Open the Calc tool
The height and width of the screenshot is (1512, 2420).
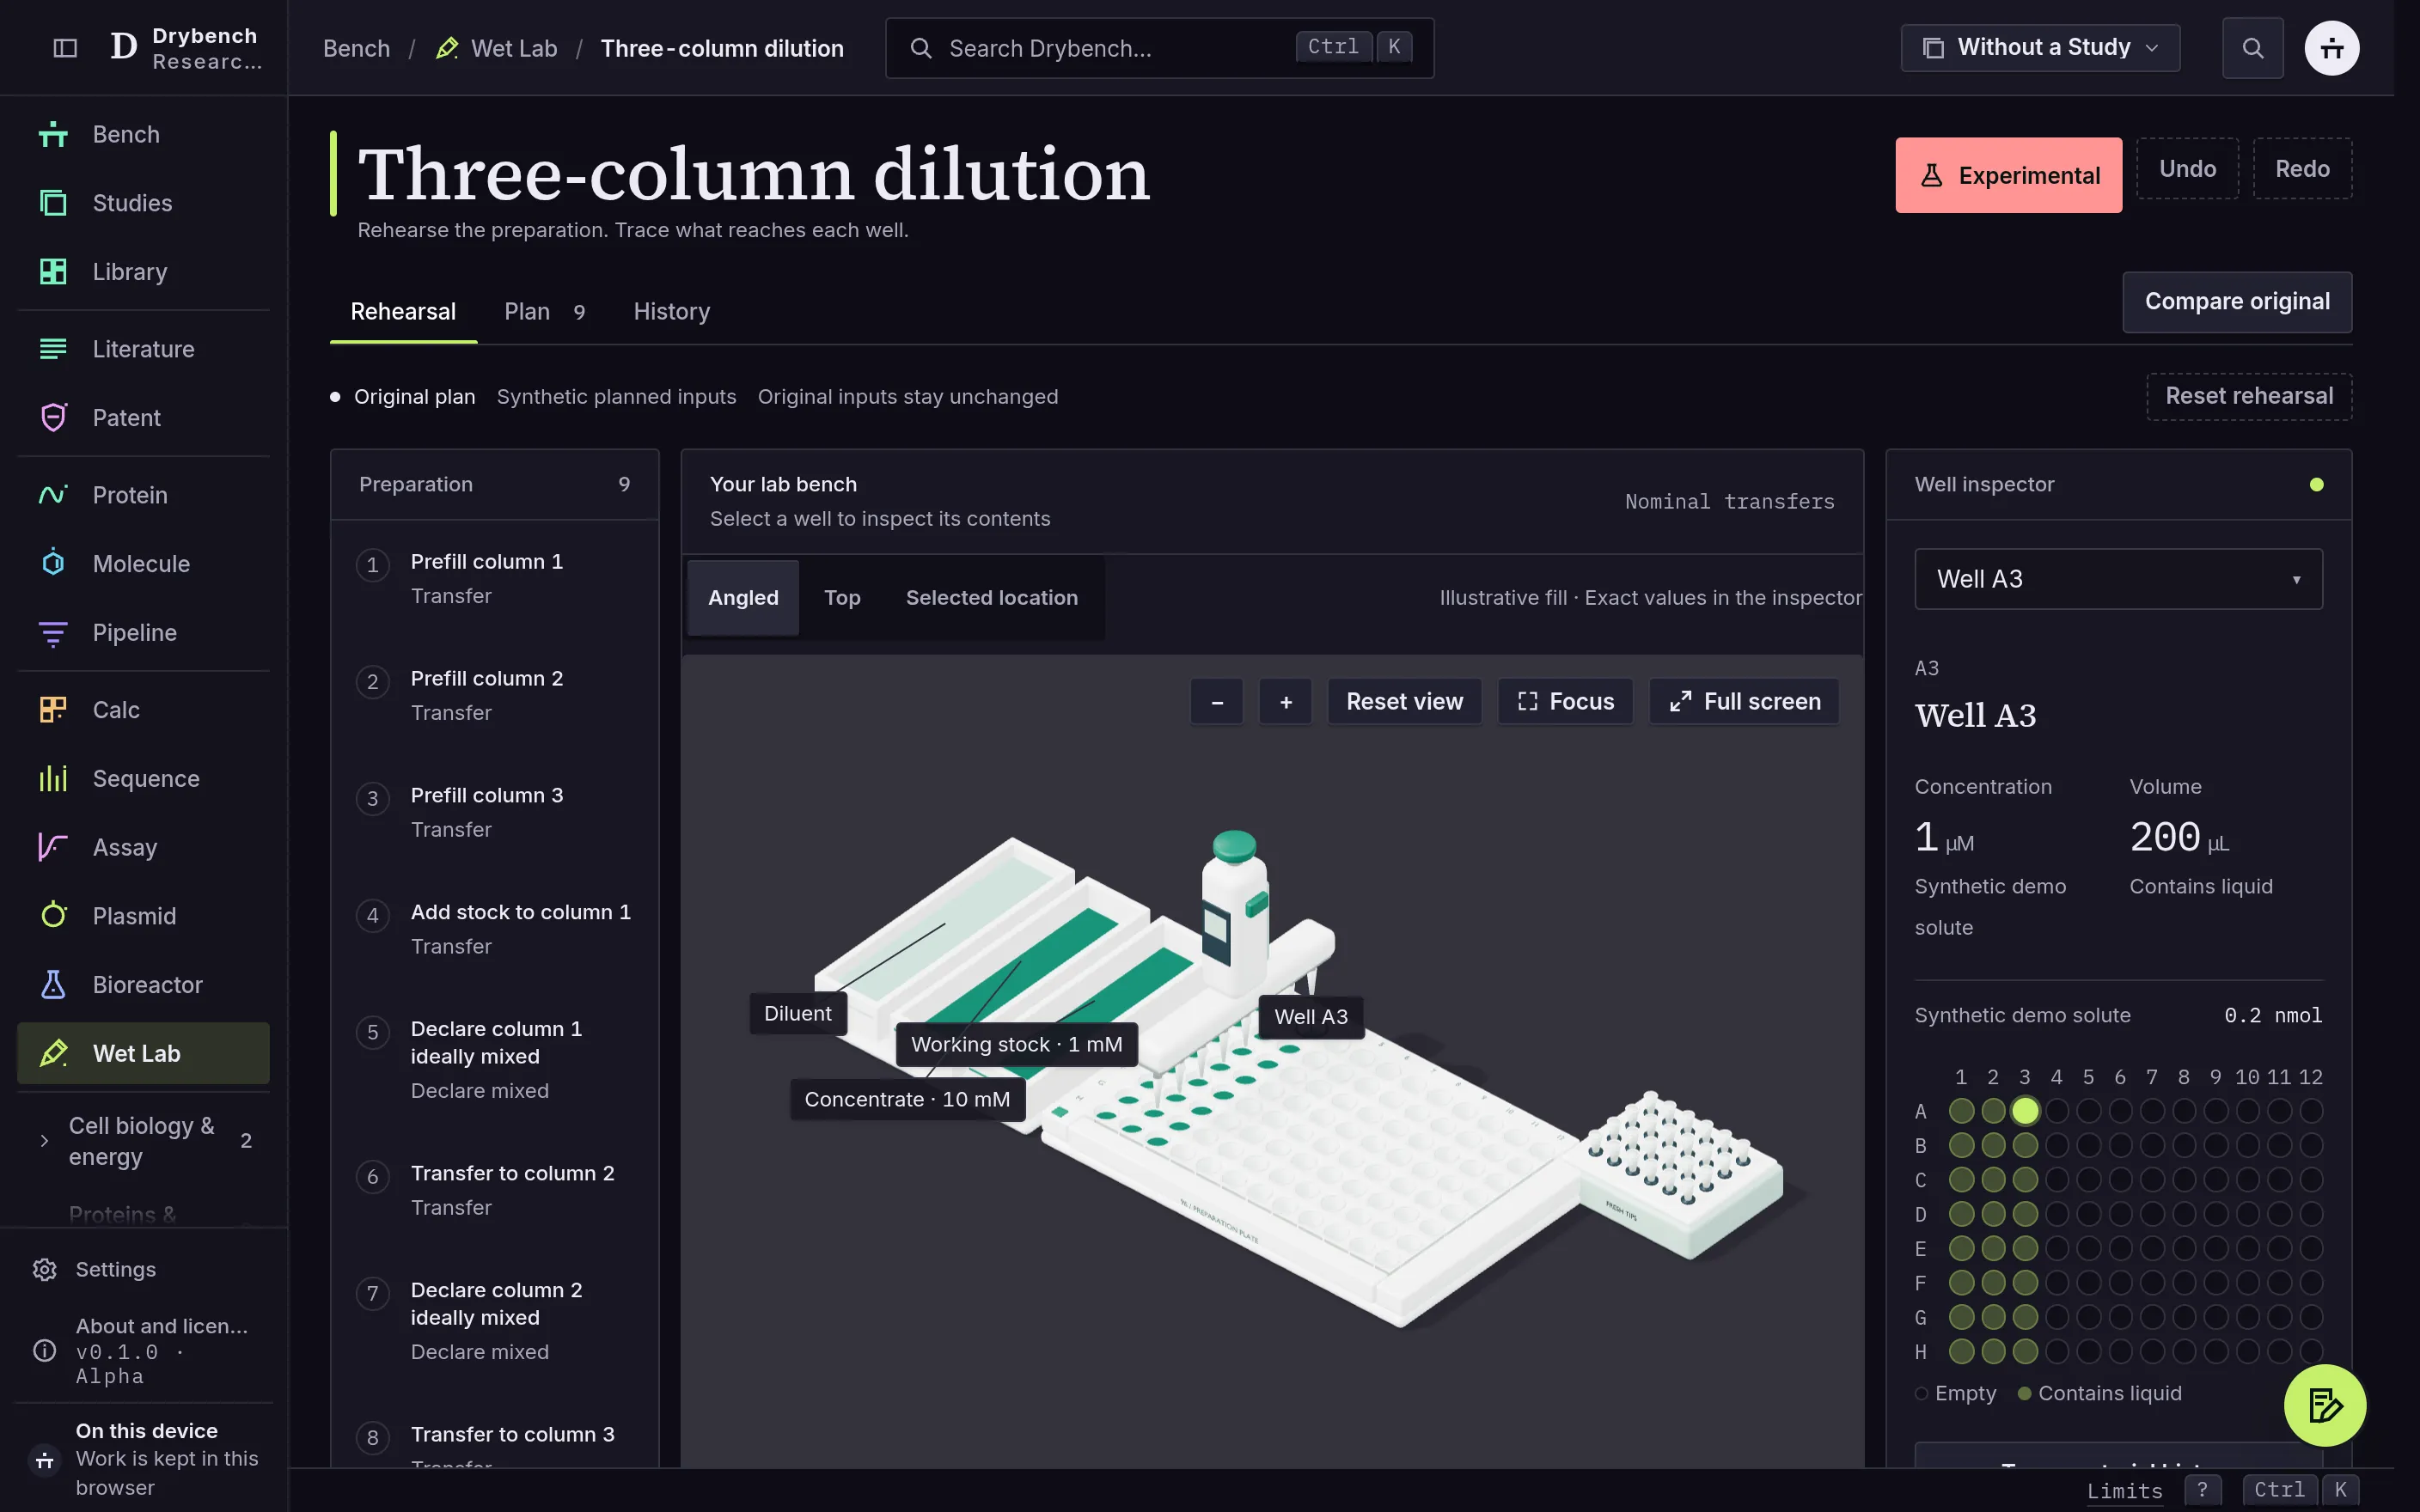click(x=143, y=710)
